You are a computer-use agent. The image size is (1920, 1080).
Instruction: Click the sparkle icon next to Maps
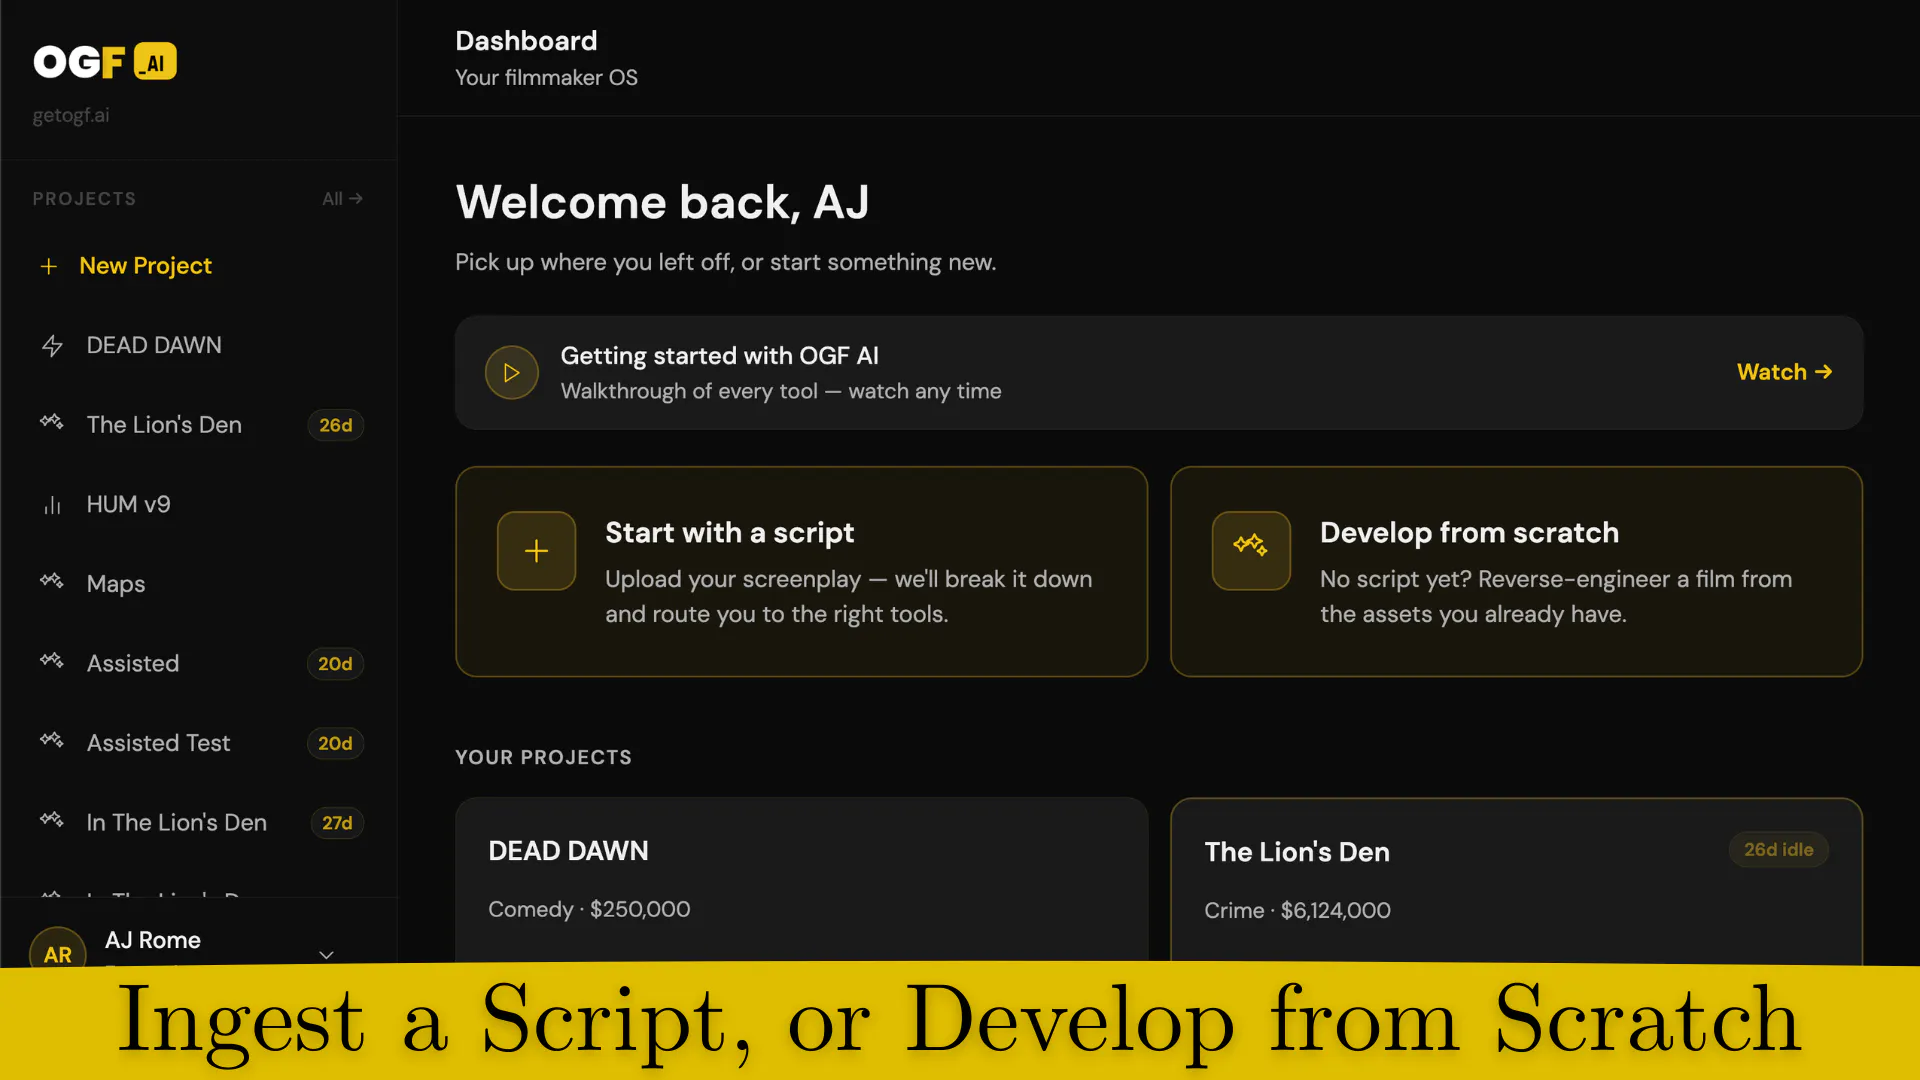pos(52,582)
